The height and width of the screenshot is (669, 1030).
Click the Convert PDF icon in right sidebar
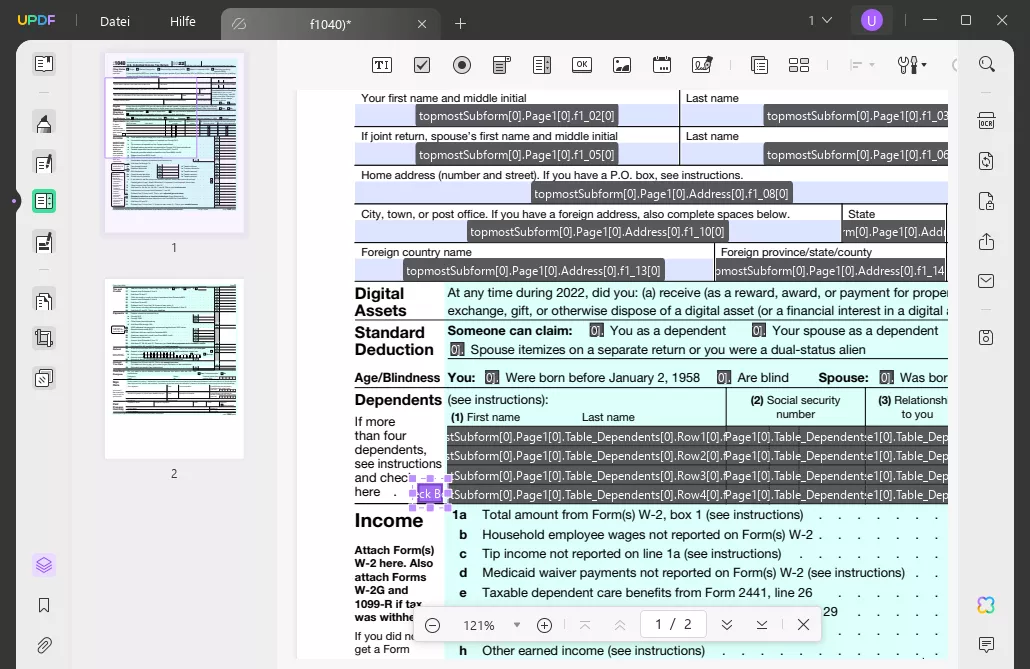click(x=986, y=161)
